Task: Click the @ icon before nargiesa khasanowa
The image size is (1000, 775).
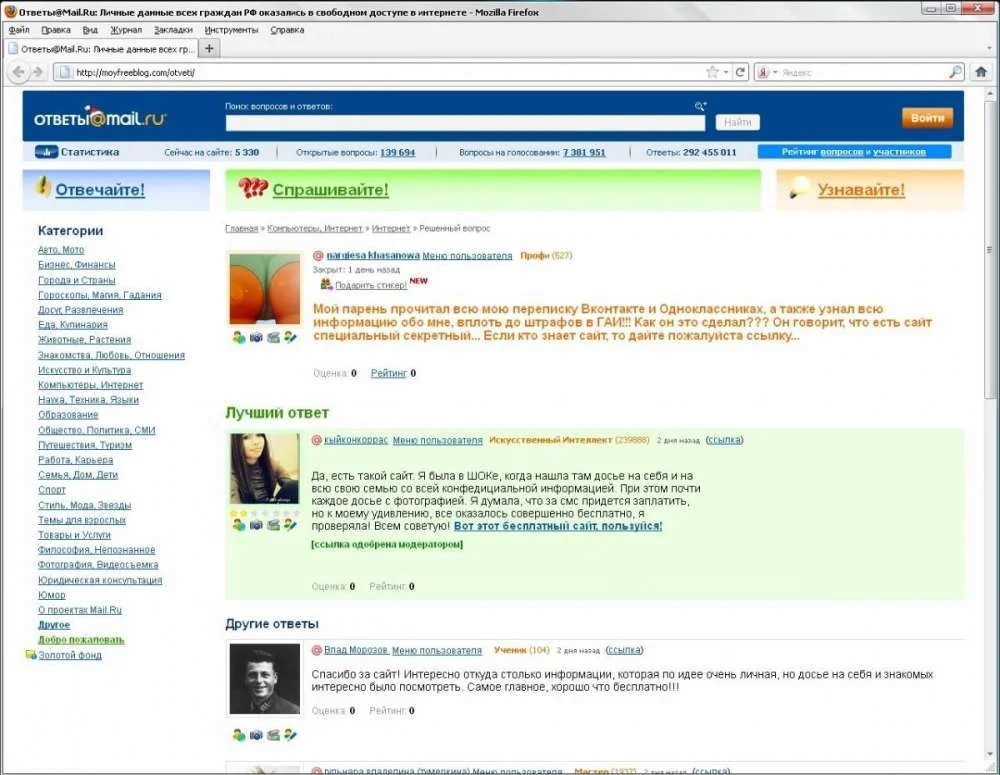Action: tap(318, 256)
